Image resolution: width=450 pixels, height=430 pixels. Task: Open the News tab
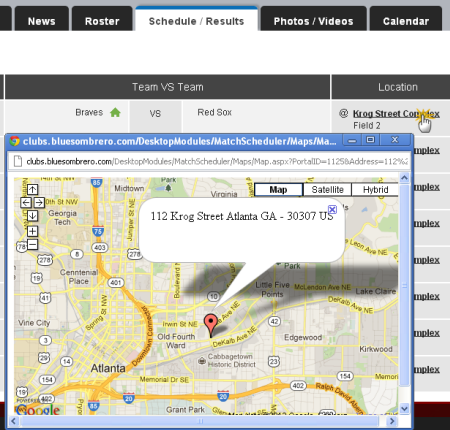pyautogui.click(x=42, y=19)
